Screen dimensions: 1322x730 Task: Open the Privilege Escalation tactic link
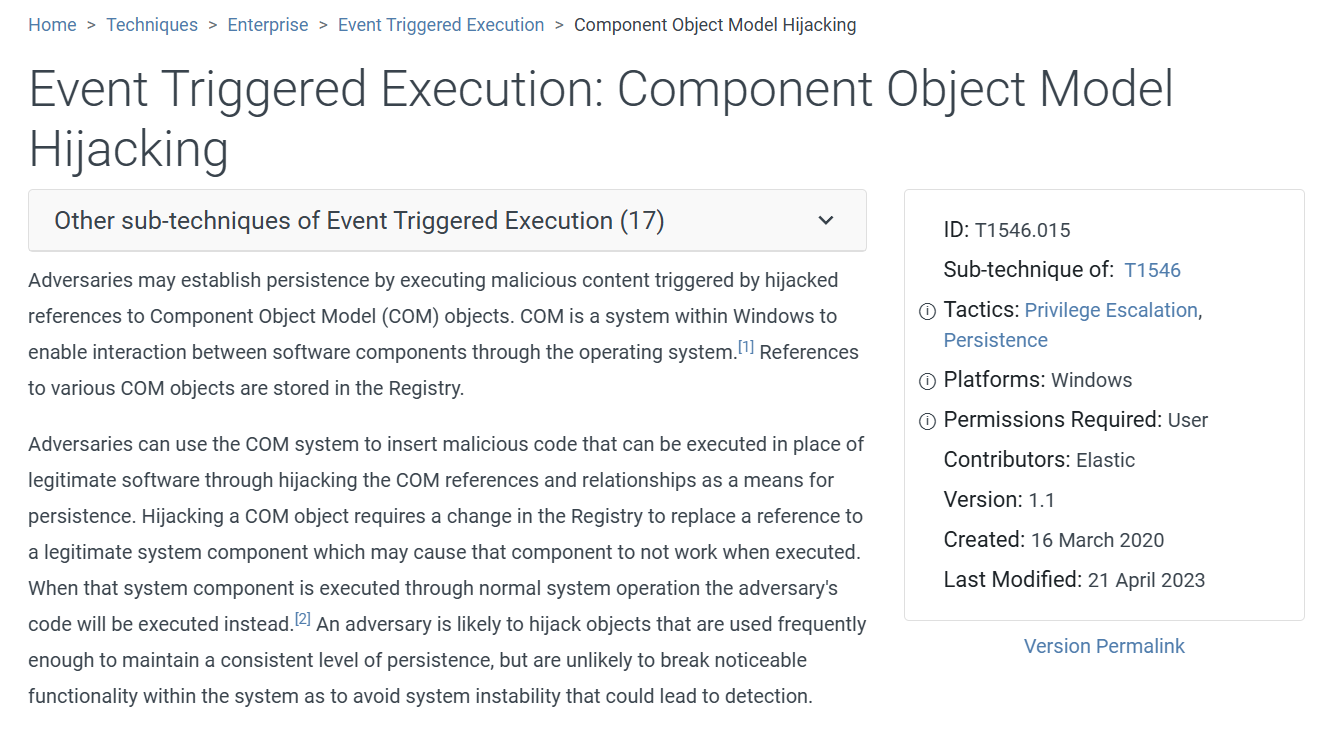tap(1111, 310)
